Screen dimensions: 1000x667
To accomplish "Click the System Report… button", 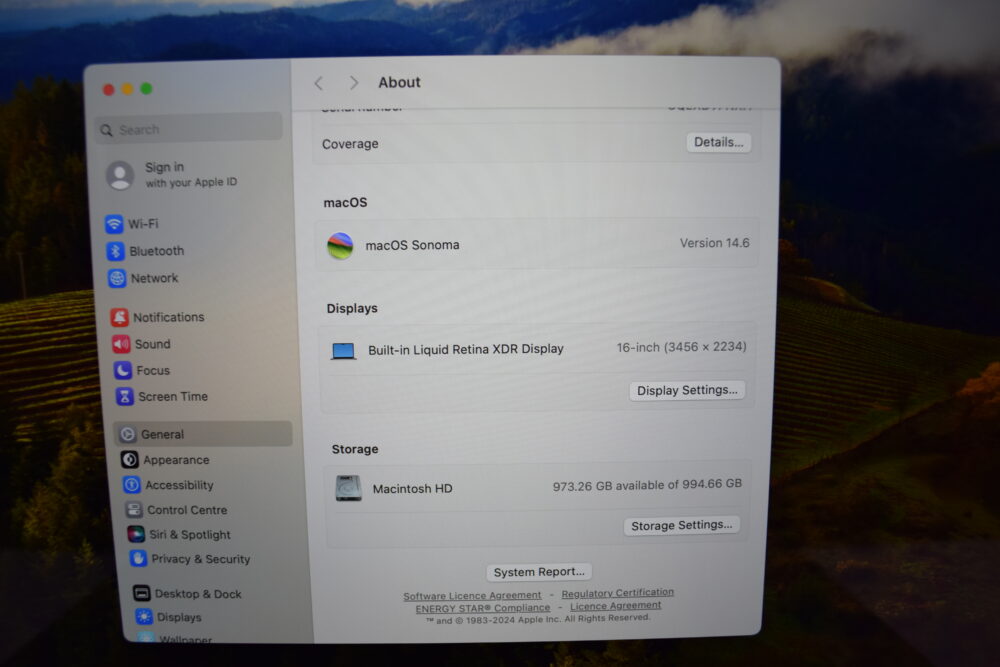I will [x=539, y=572].
